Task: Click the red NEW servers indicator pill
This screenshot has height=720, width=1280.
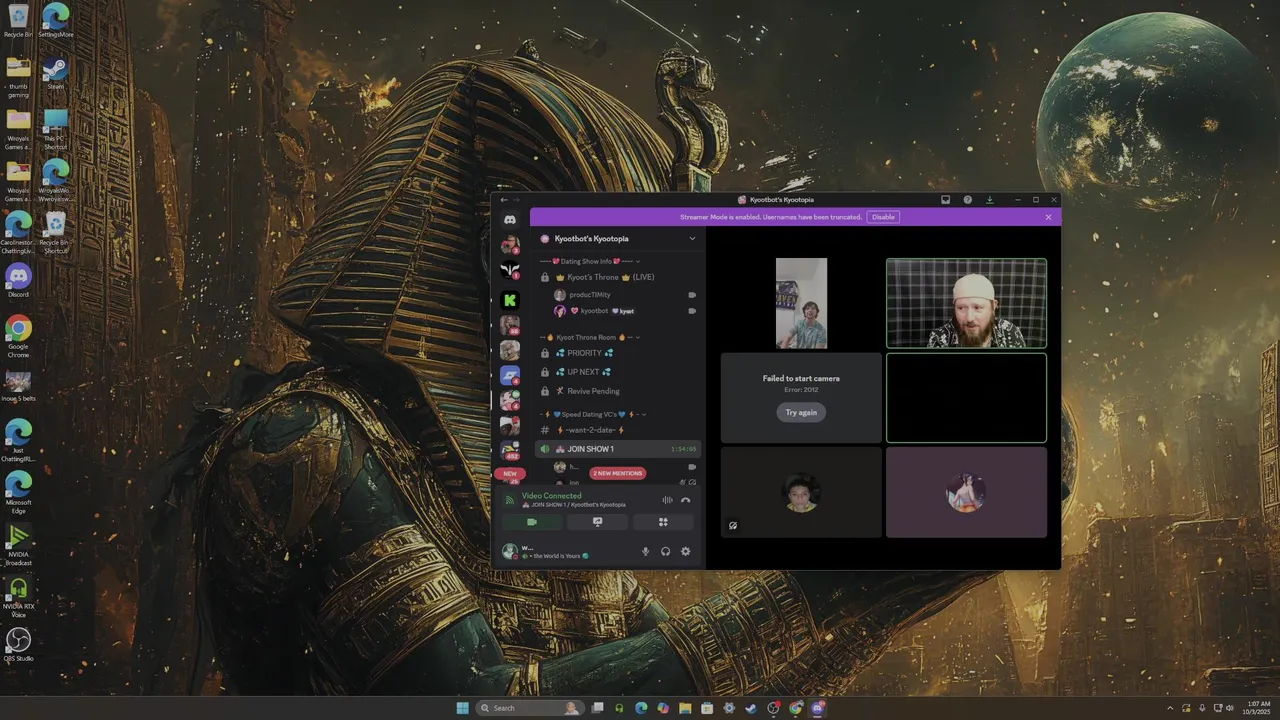Action: pyautogui.click(x=510, y=474)
